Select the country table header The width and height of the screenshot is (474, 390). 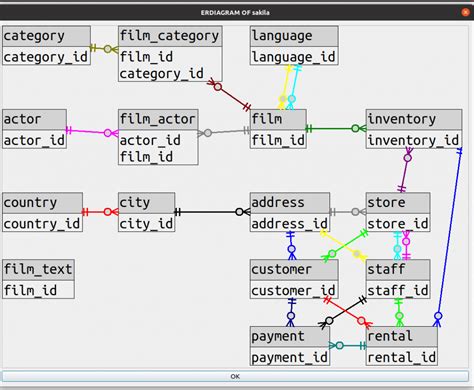coord(42,203)
